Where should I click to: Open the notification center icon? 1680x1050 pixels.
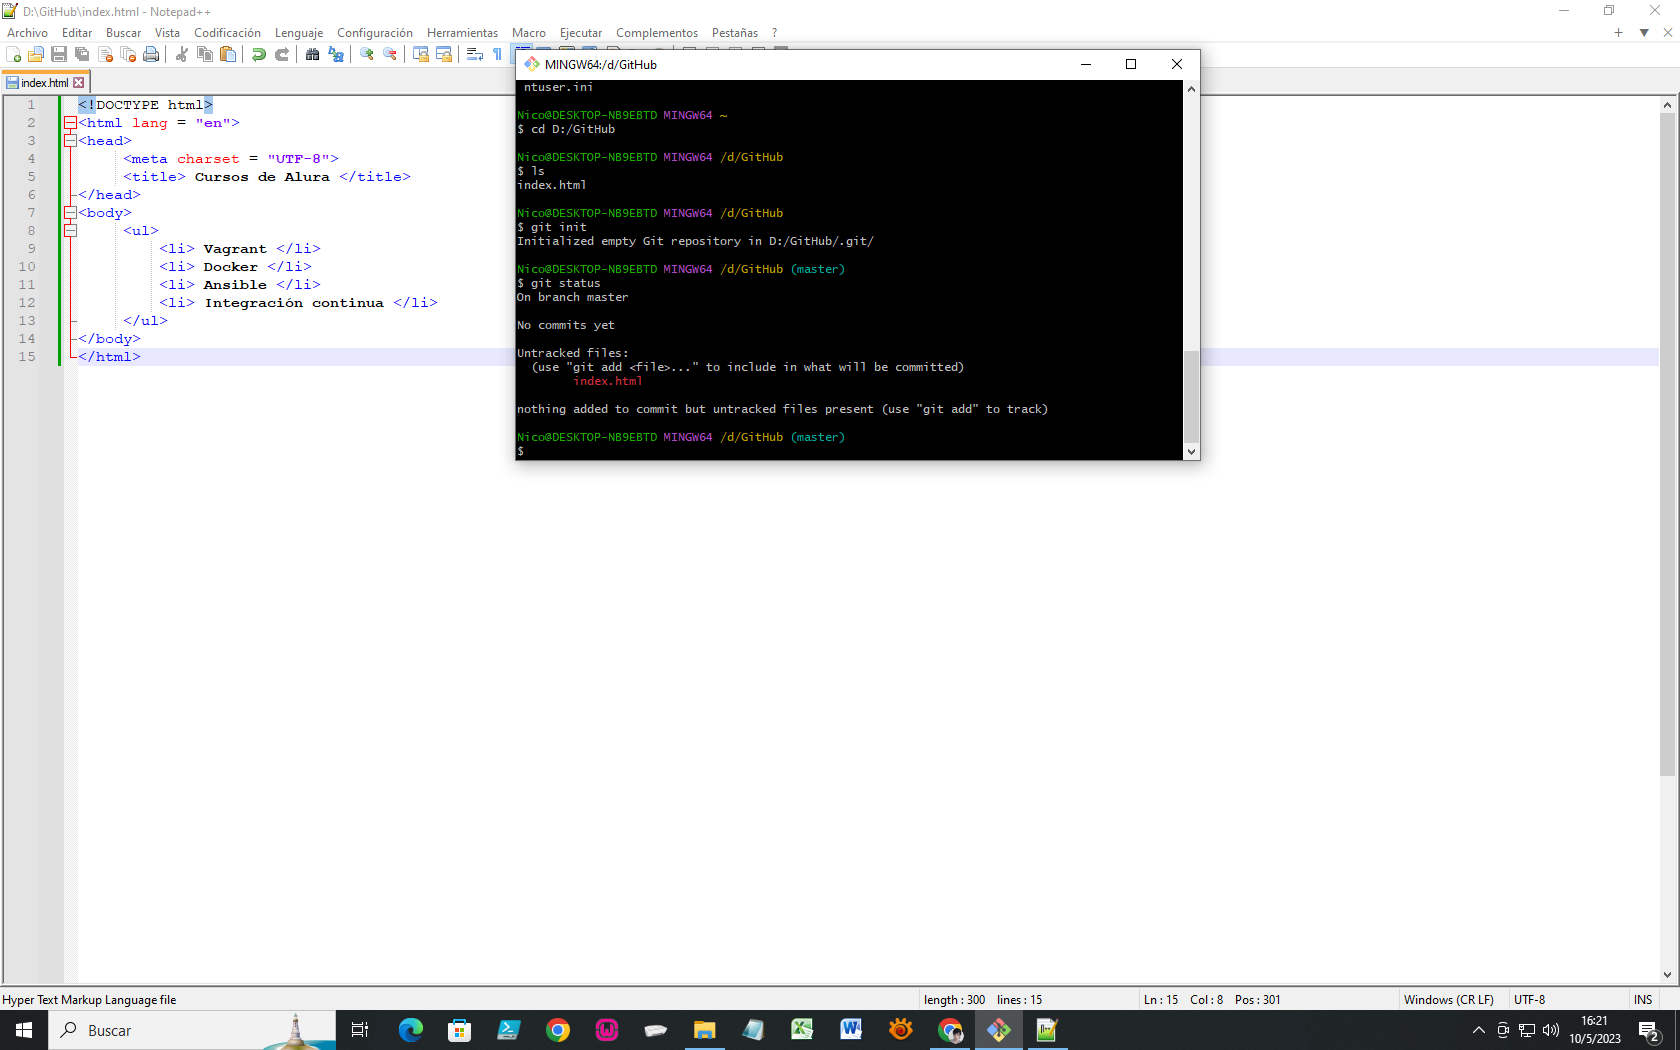pos(1650,1031)
